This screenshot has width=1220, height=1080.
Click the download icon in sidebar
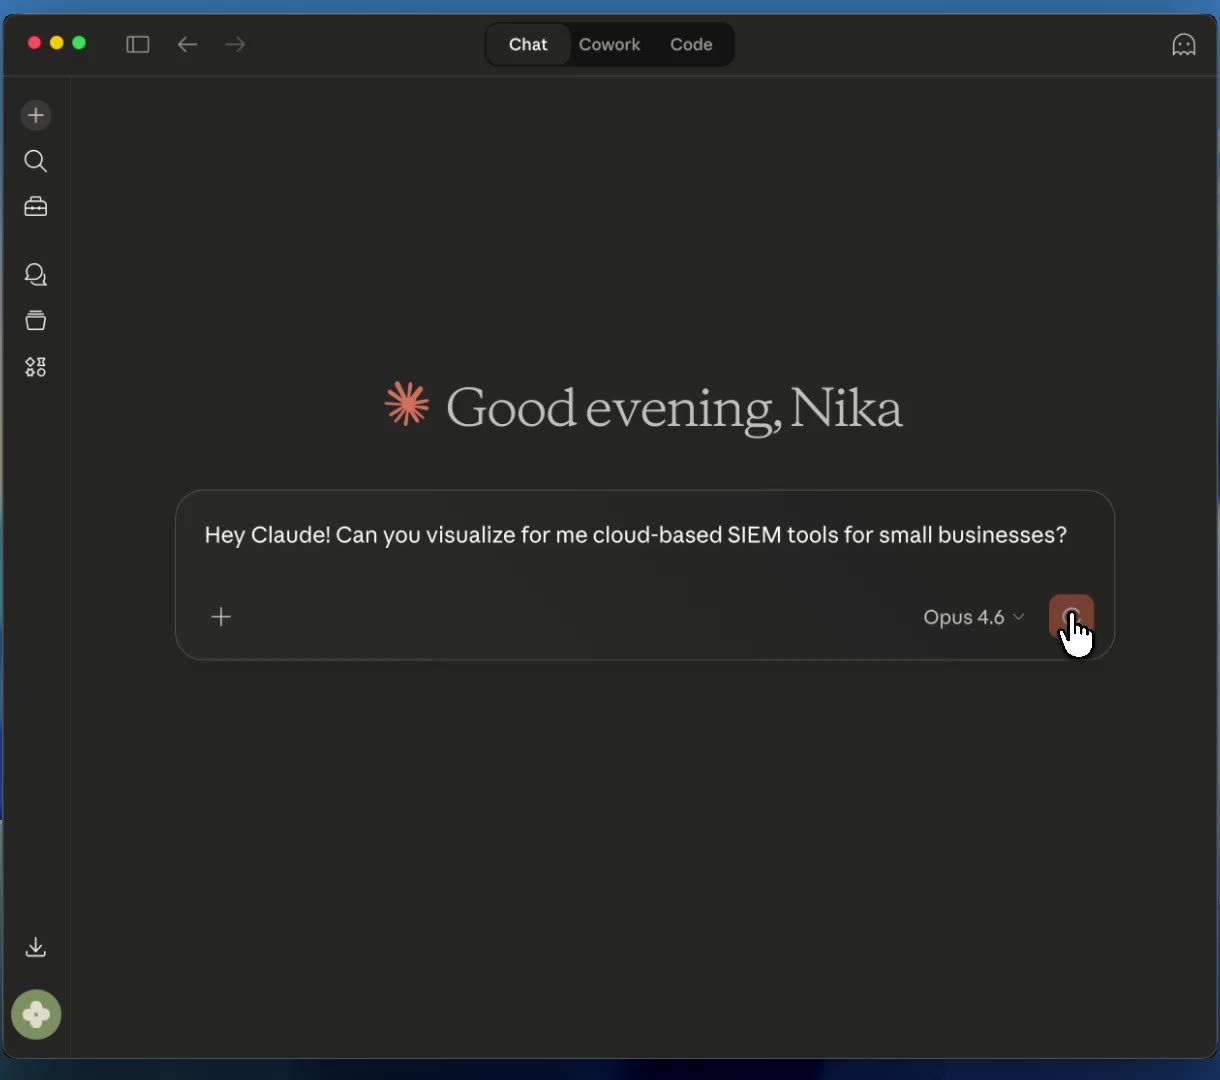(36, 947)
